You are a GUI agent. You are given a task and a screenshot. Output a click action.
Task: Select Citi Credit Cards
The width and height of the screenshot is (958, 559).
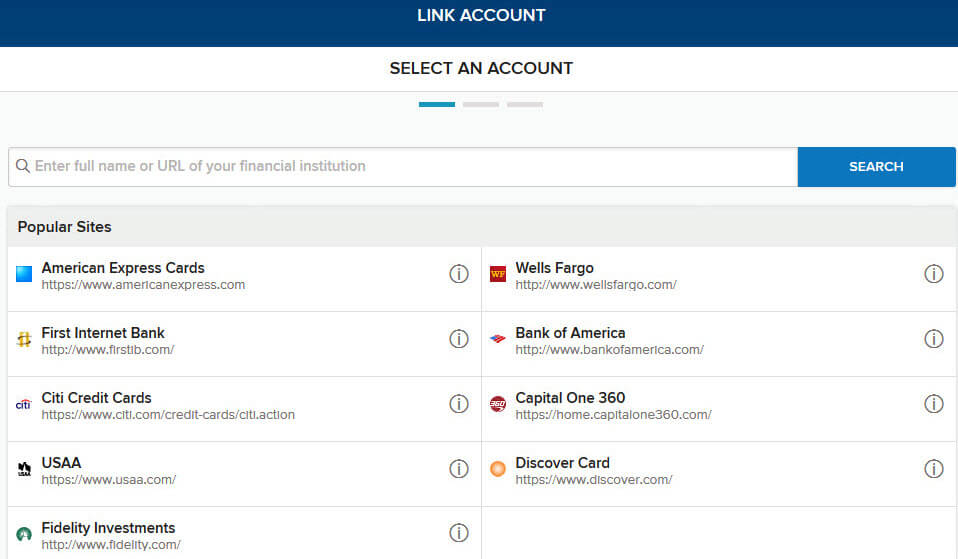coord(97,398)
